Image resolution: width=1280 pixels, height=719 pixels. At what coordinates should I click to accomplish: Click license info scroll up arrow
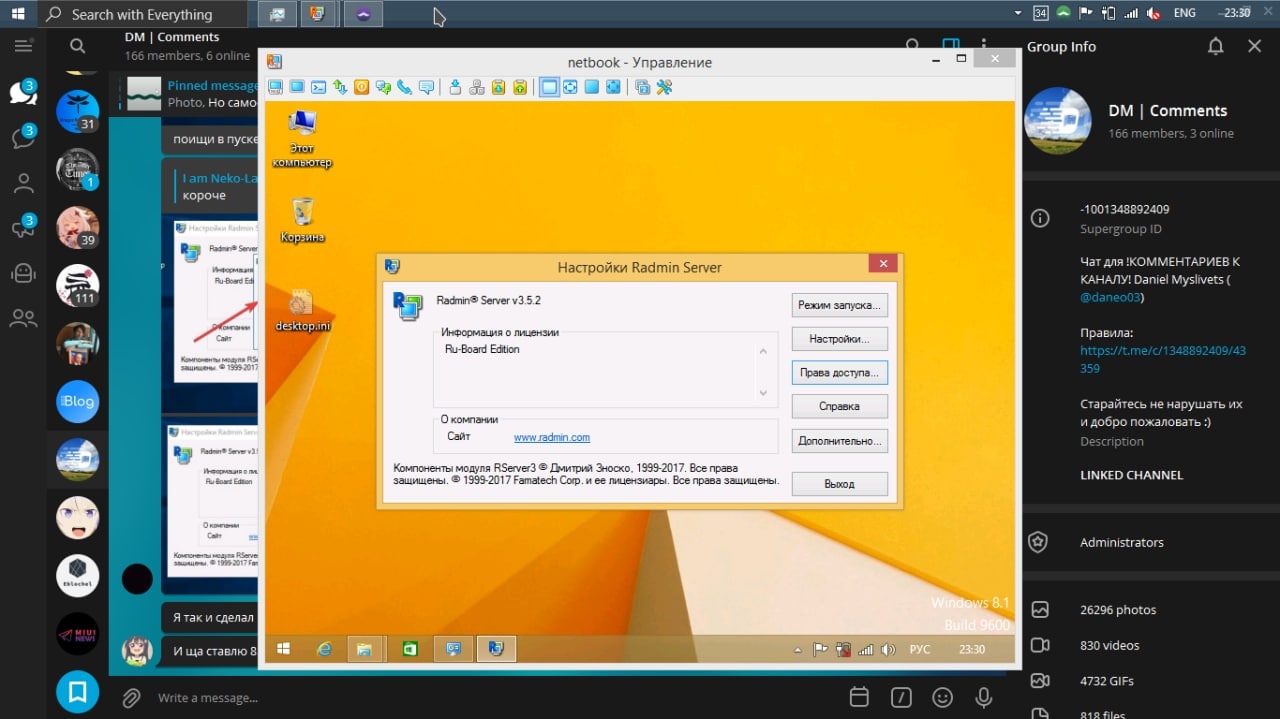(763, 351)
